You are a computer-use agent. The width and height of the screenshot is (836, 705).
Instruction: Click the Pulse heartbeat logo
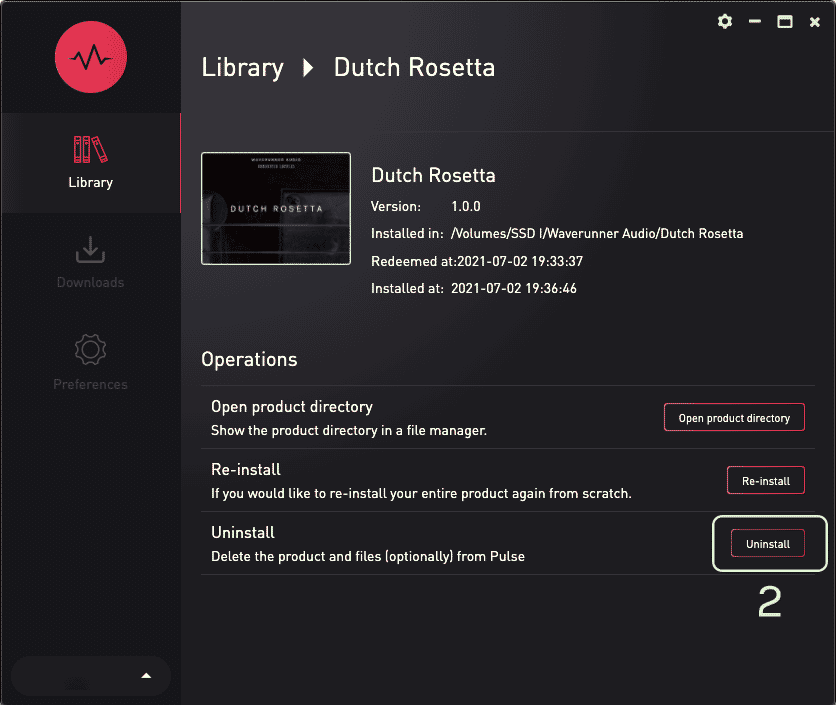click(x=91, y=57)
